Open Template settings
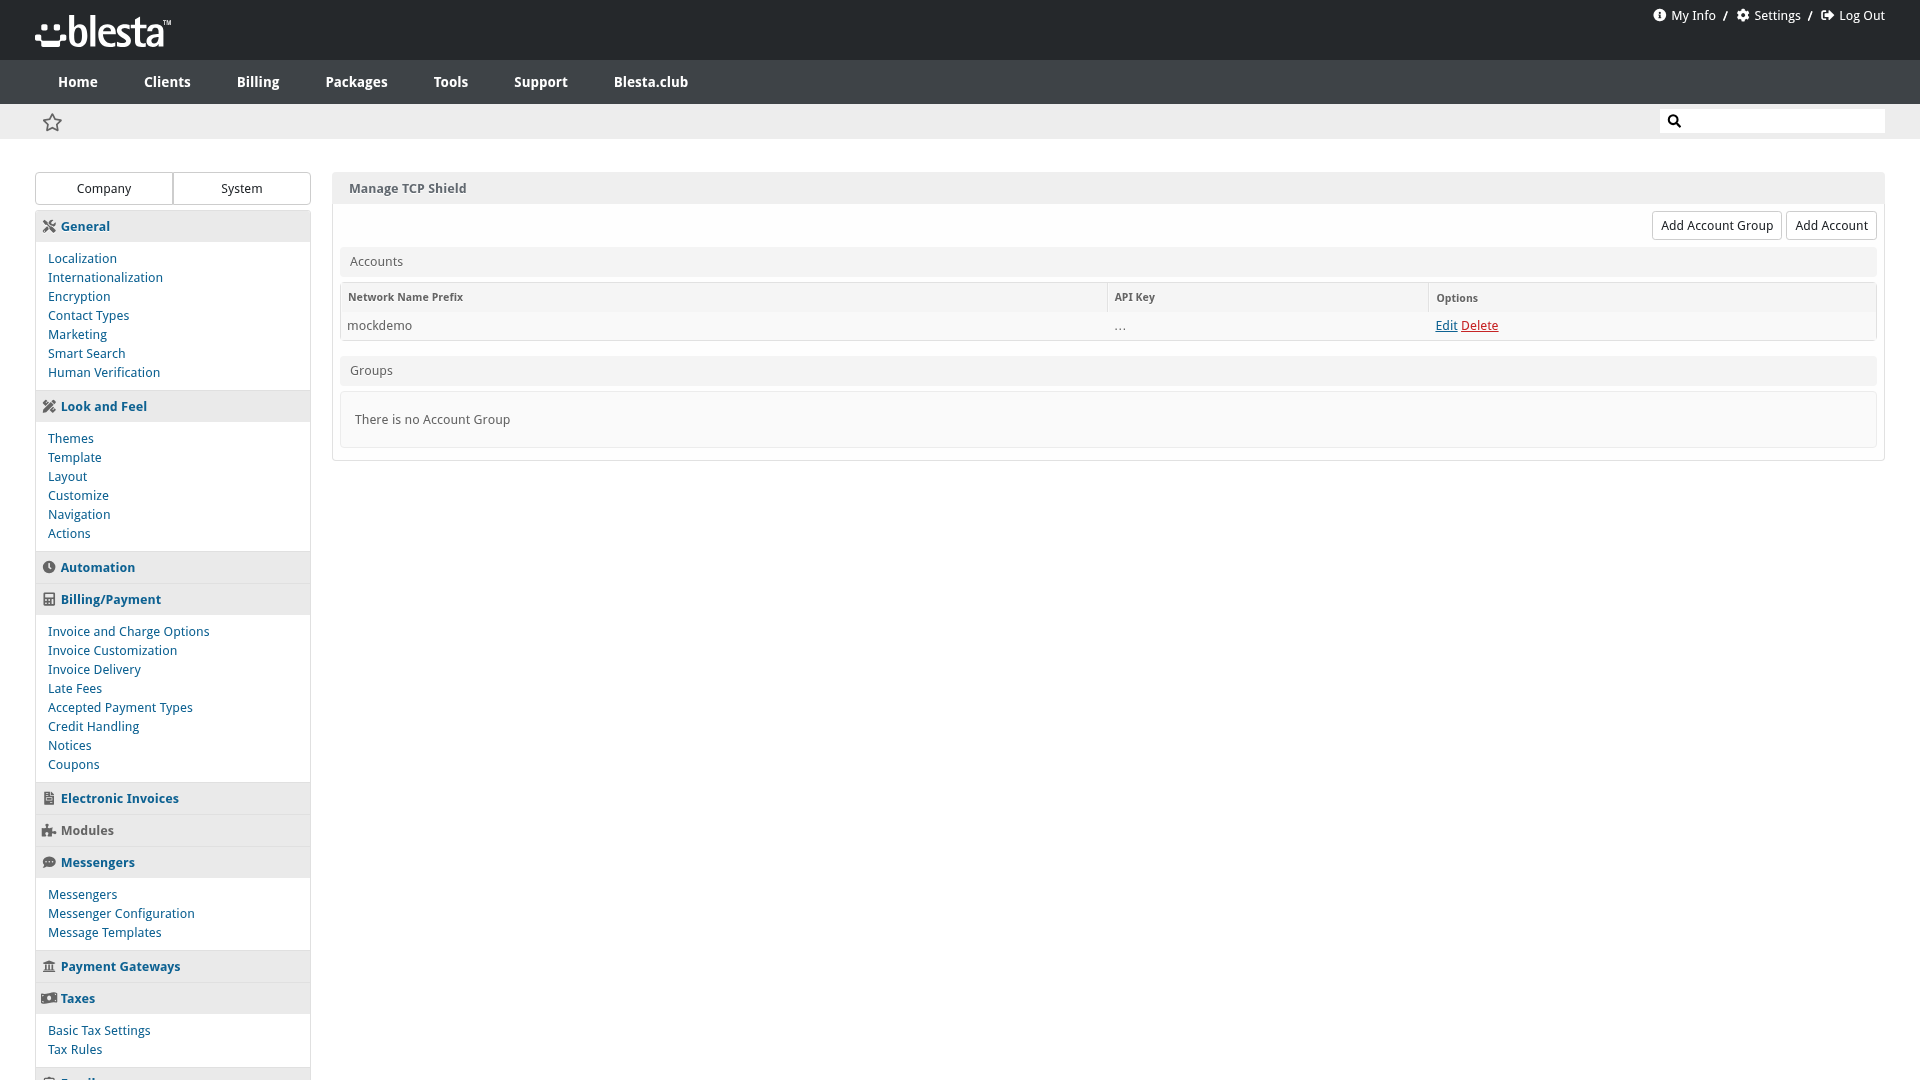The height and width of the screenshot is (1080, 1920). point(74,457)
